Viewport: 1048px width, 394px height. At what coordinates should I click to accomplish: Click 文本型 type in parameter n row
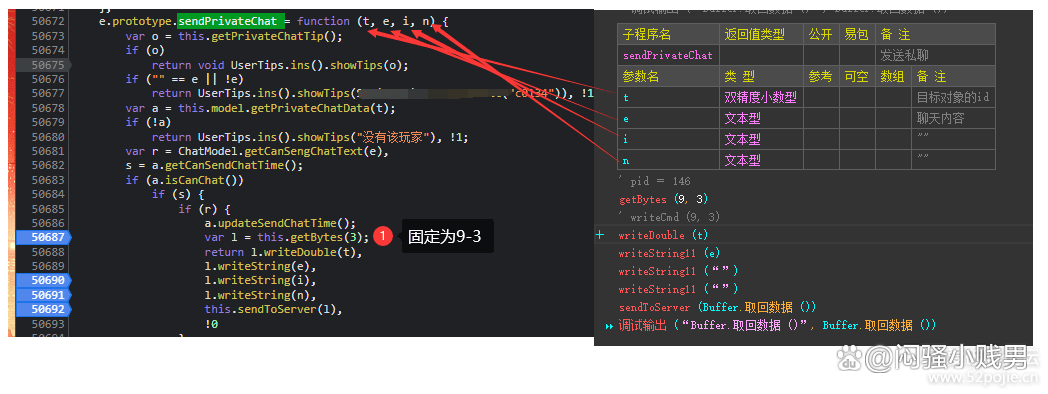tap(761, 161)
